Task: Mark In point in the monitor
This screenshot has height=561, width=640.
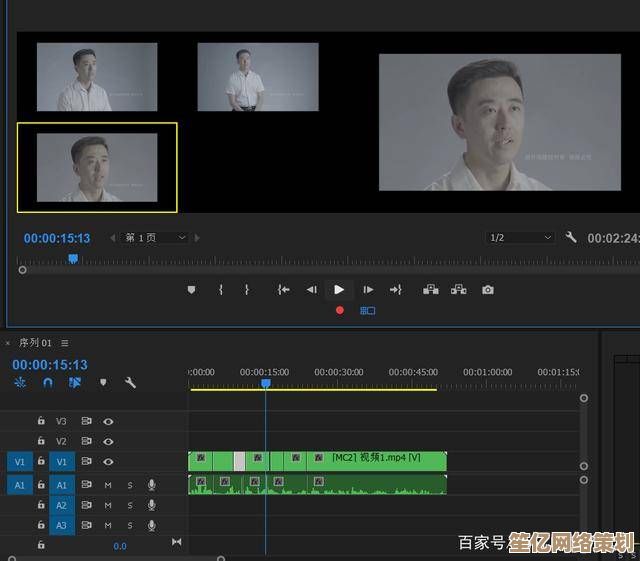Action: (221, 290)
